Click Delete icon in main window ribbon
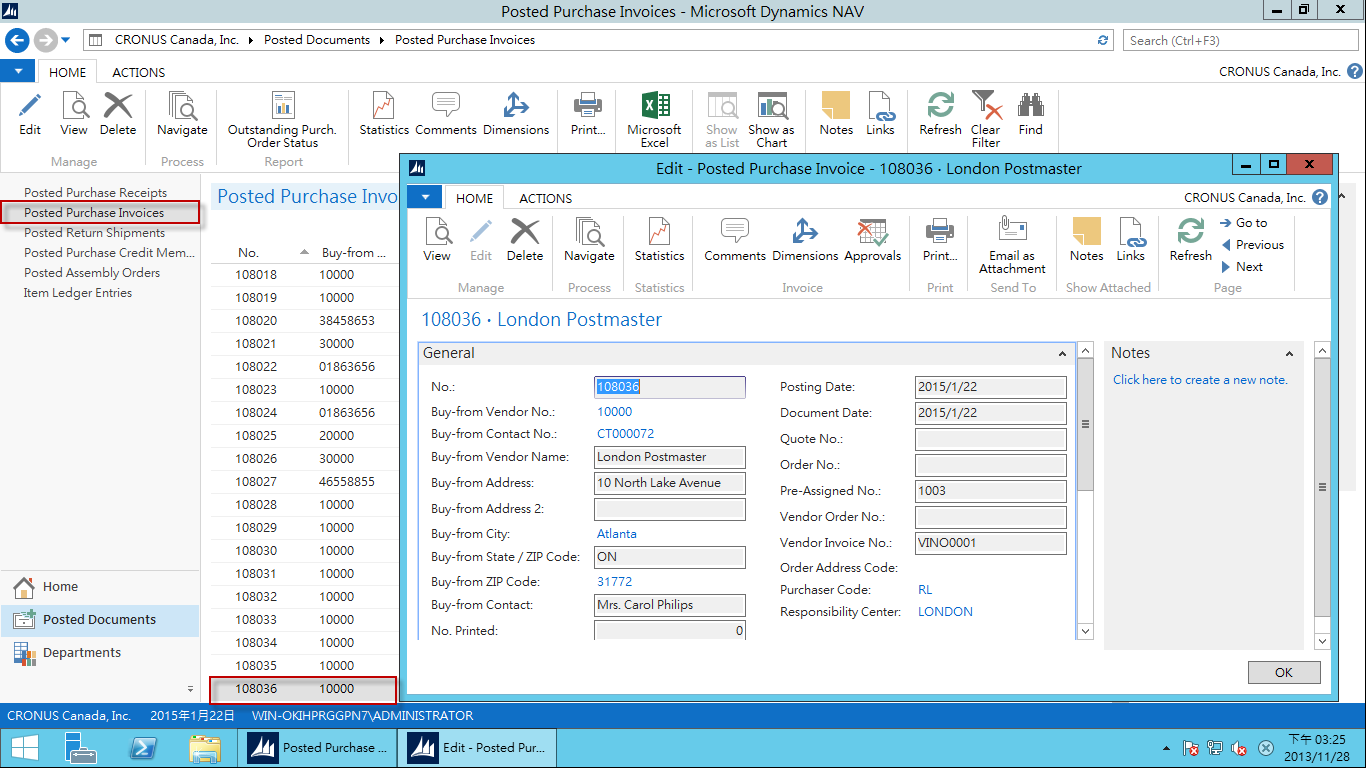Screen dimensions: 1366x768 coord(118,114)
